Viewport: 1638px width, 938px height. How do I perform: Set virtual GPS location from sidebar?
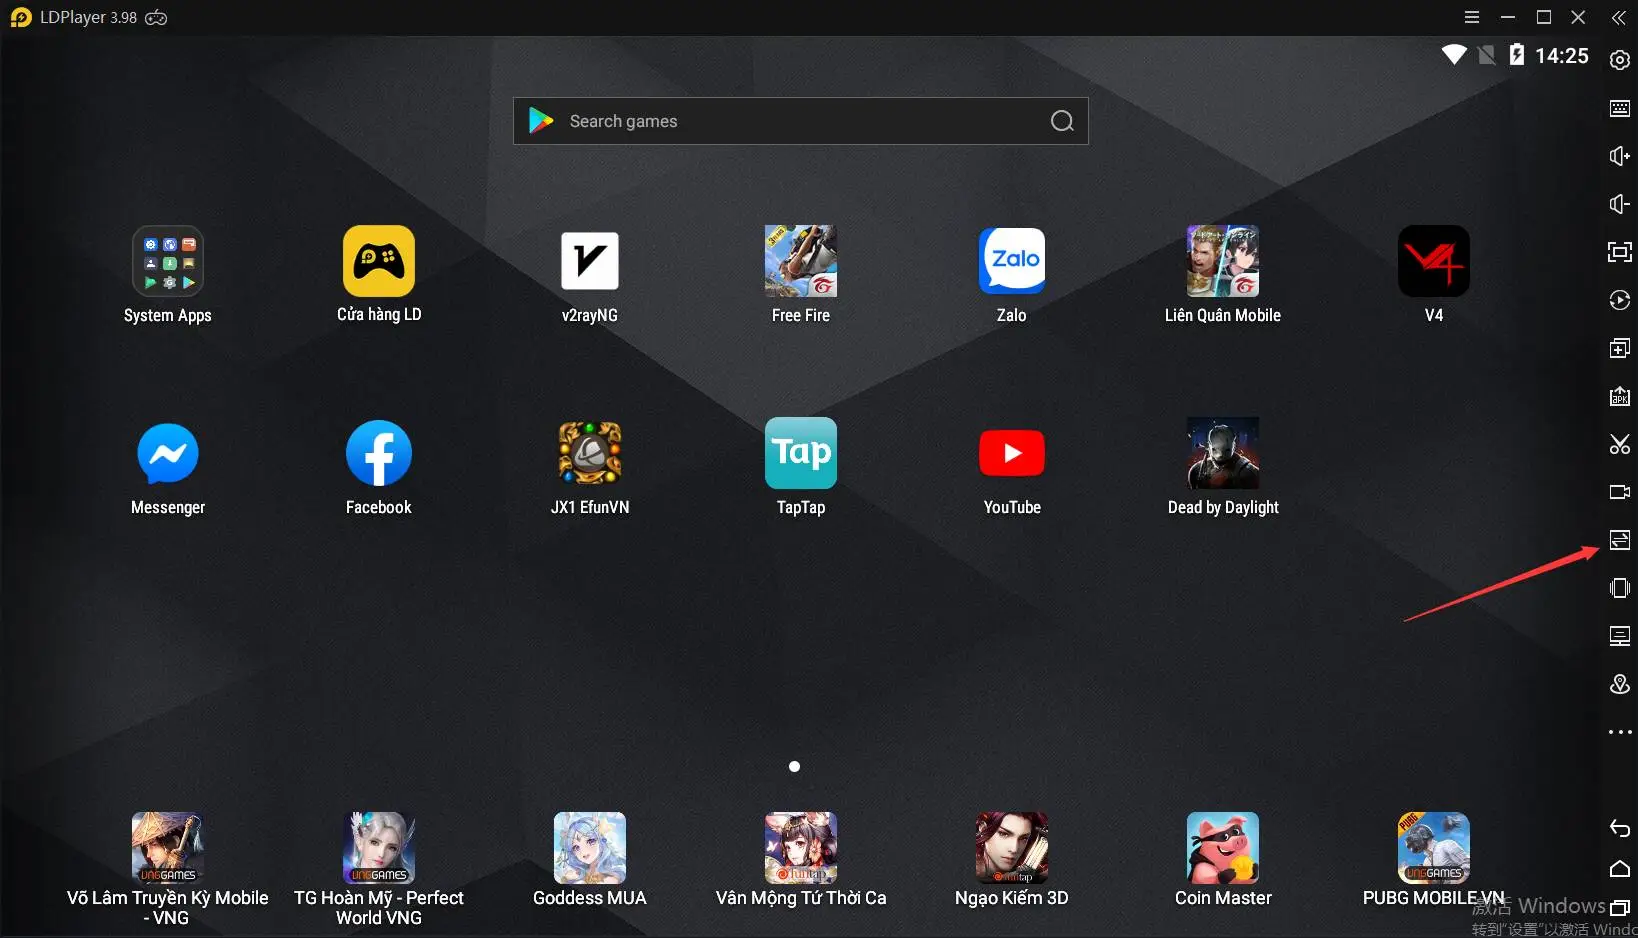click(1620, 684)
